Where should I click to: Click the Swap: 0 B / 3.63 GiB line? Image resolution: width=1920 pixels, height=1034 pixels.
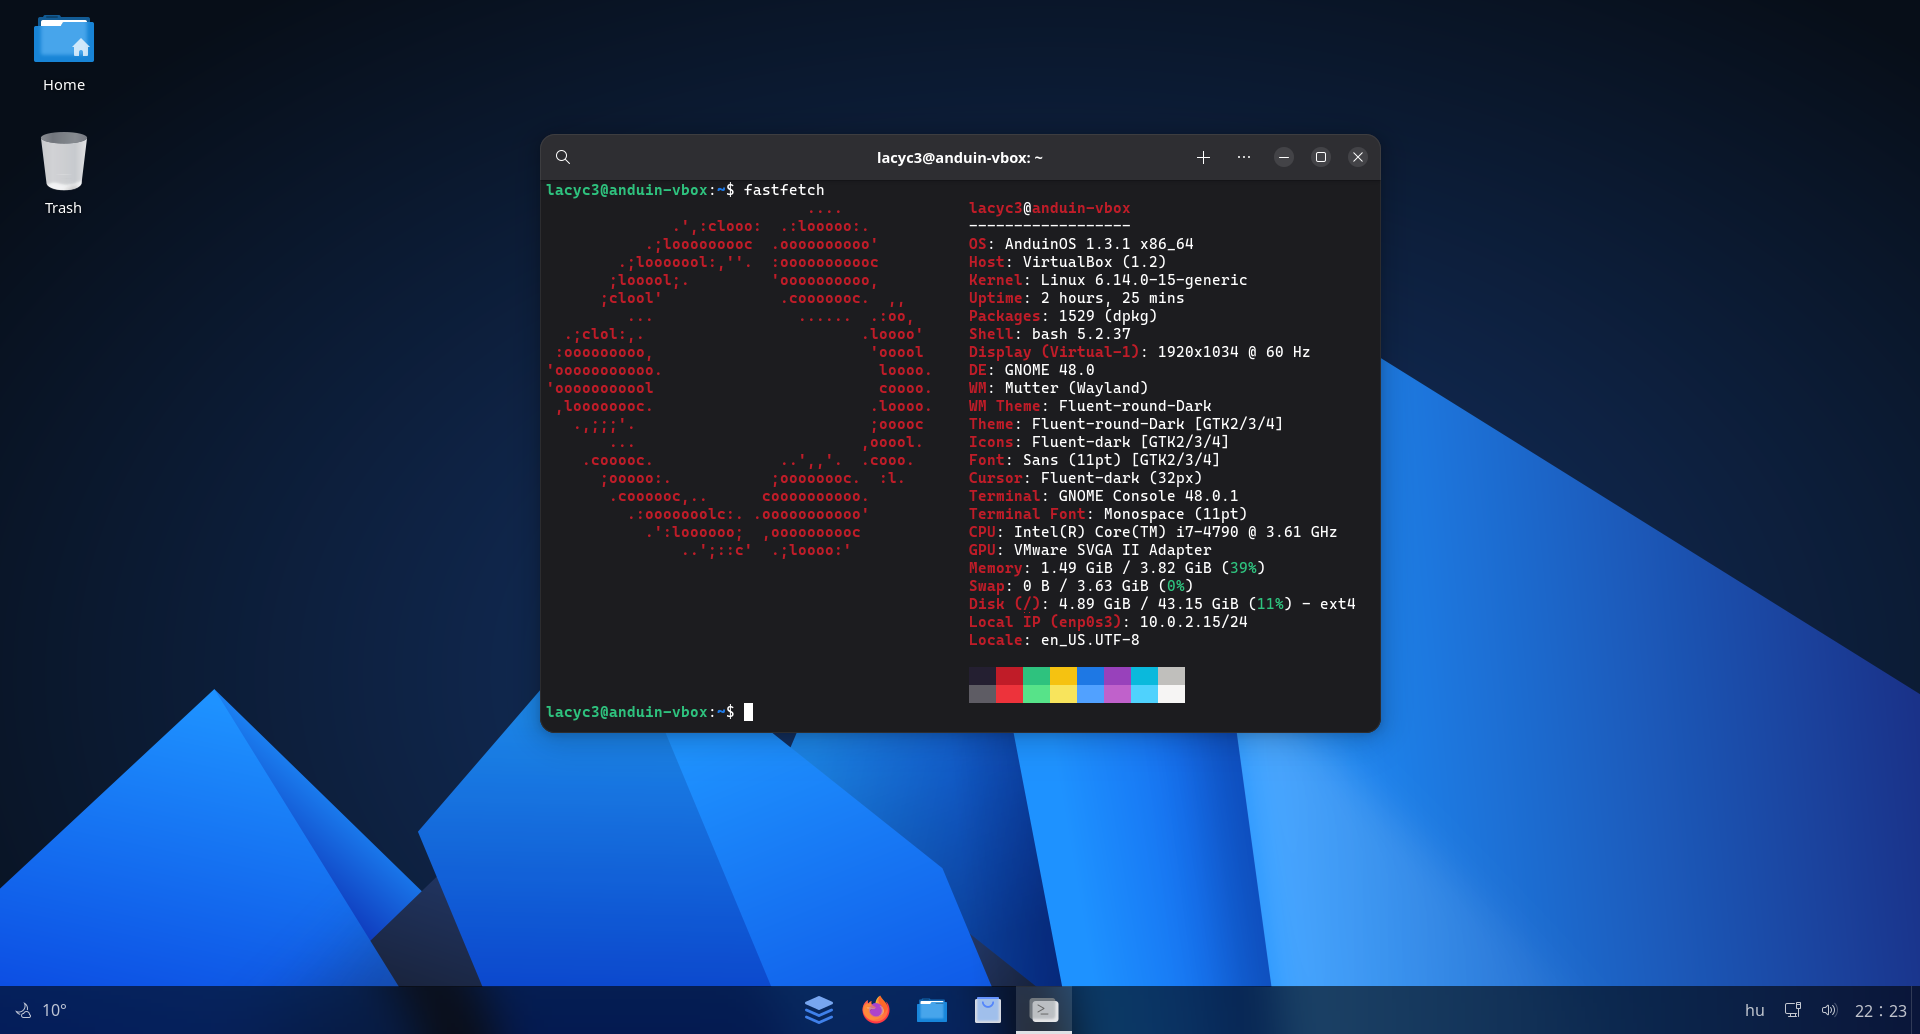pos(1081,586)
